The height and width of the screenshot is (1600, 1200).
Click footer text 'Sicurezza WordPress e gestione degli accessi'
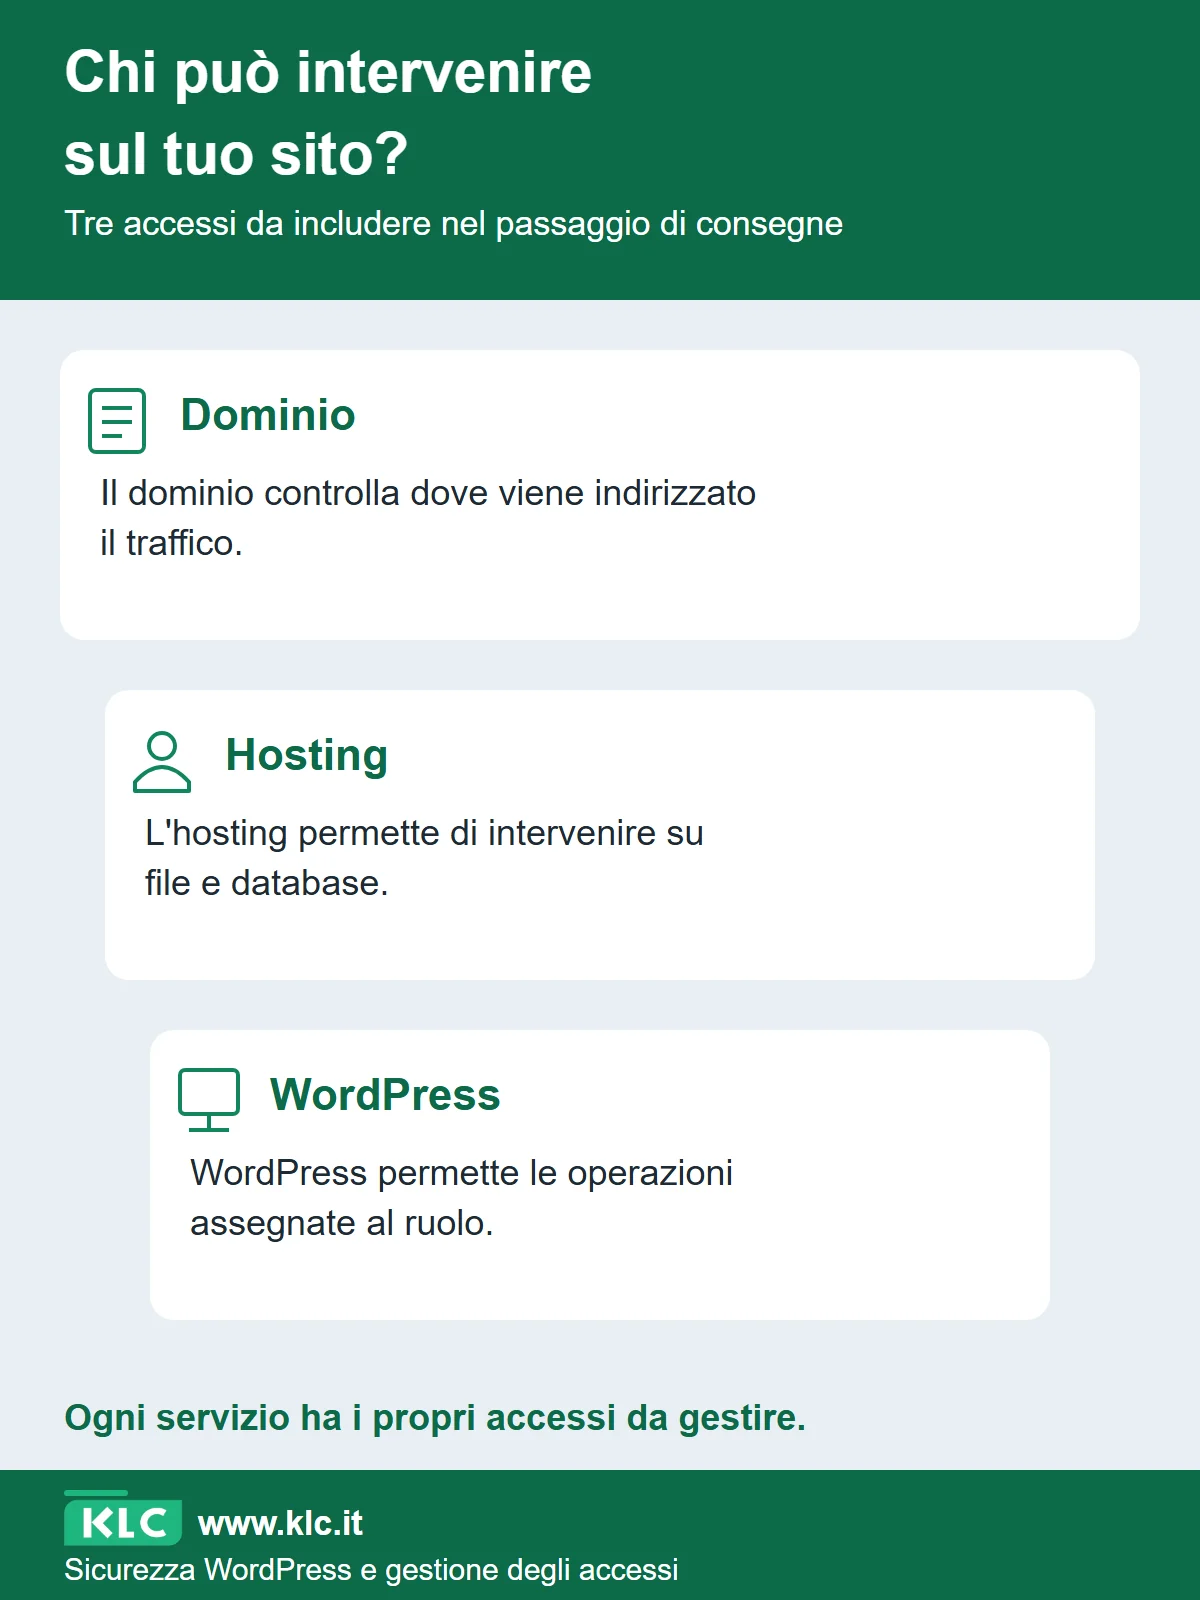(371, 1570)
